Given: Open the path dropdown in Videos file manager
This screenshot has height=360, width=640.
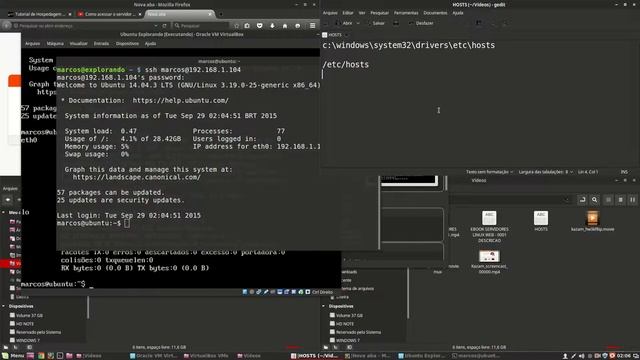Looking at the screenshot, I should [566, 200].
